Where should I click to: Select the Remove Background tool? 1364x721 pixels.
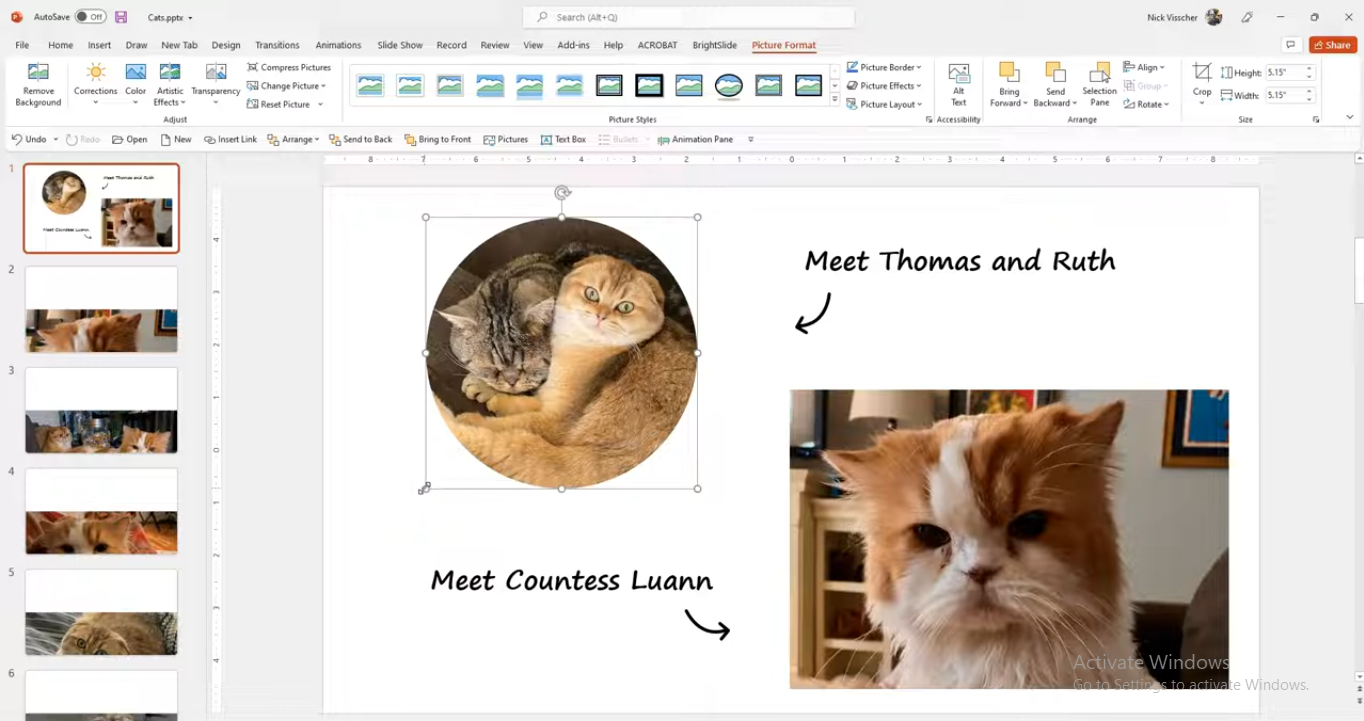37,84
